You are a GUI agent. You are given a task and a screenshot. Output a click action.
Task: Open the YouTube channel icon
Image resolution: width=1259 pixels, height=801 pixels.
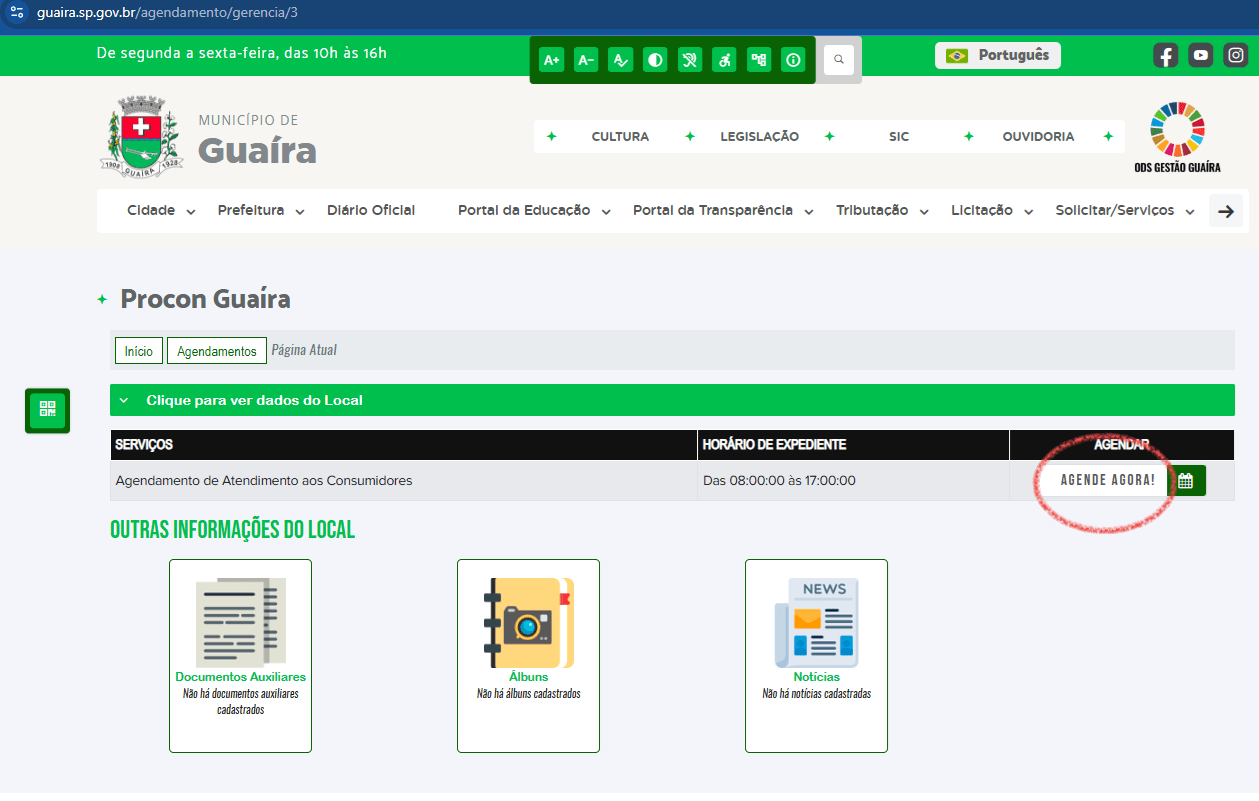[1200, 55]
